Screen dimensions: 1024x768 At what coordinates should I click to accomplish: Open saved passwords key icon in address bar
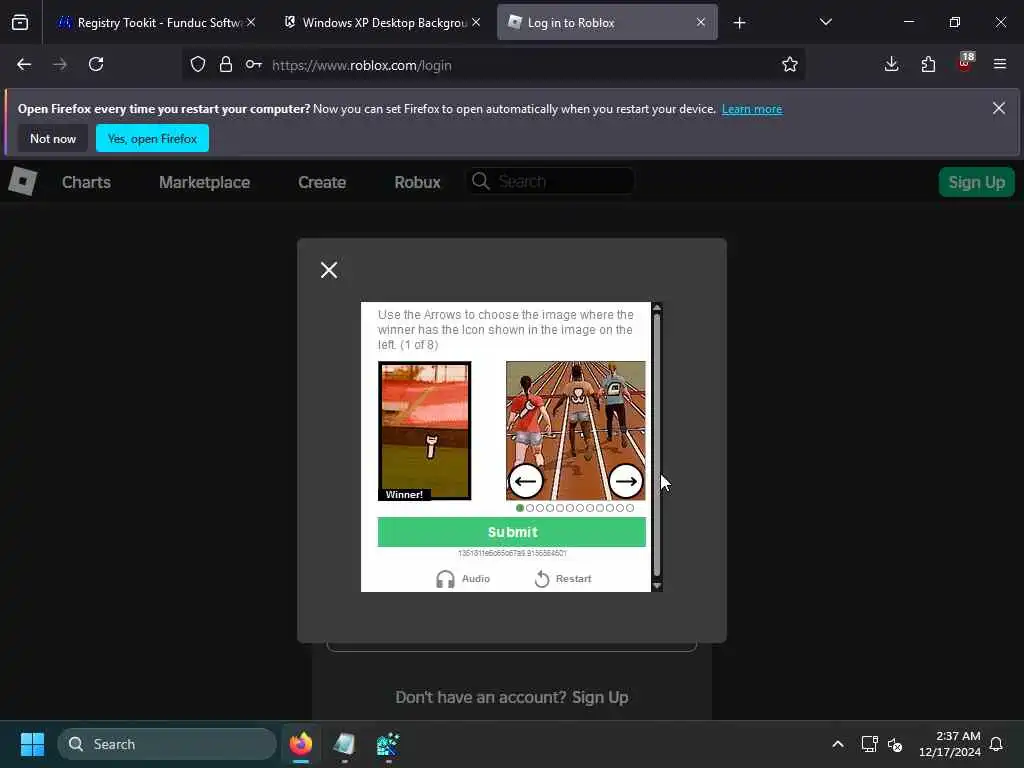click(253, 64)
